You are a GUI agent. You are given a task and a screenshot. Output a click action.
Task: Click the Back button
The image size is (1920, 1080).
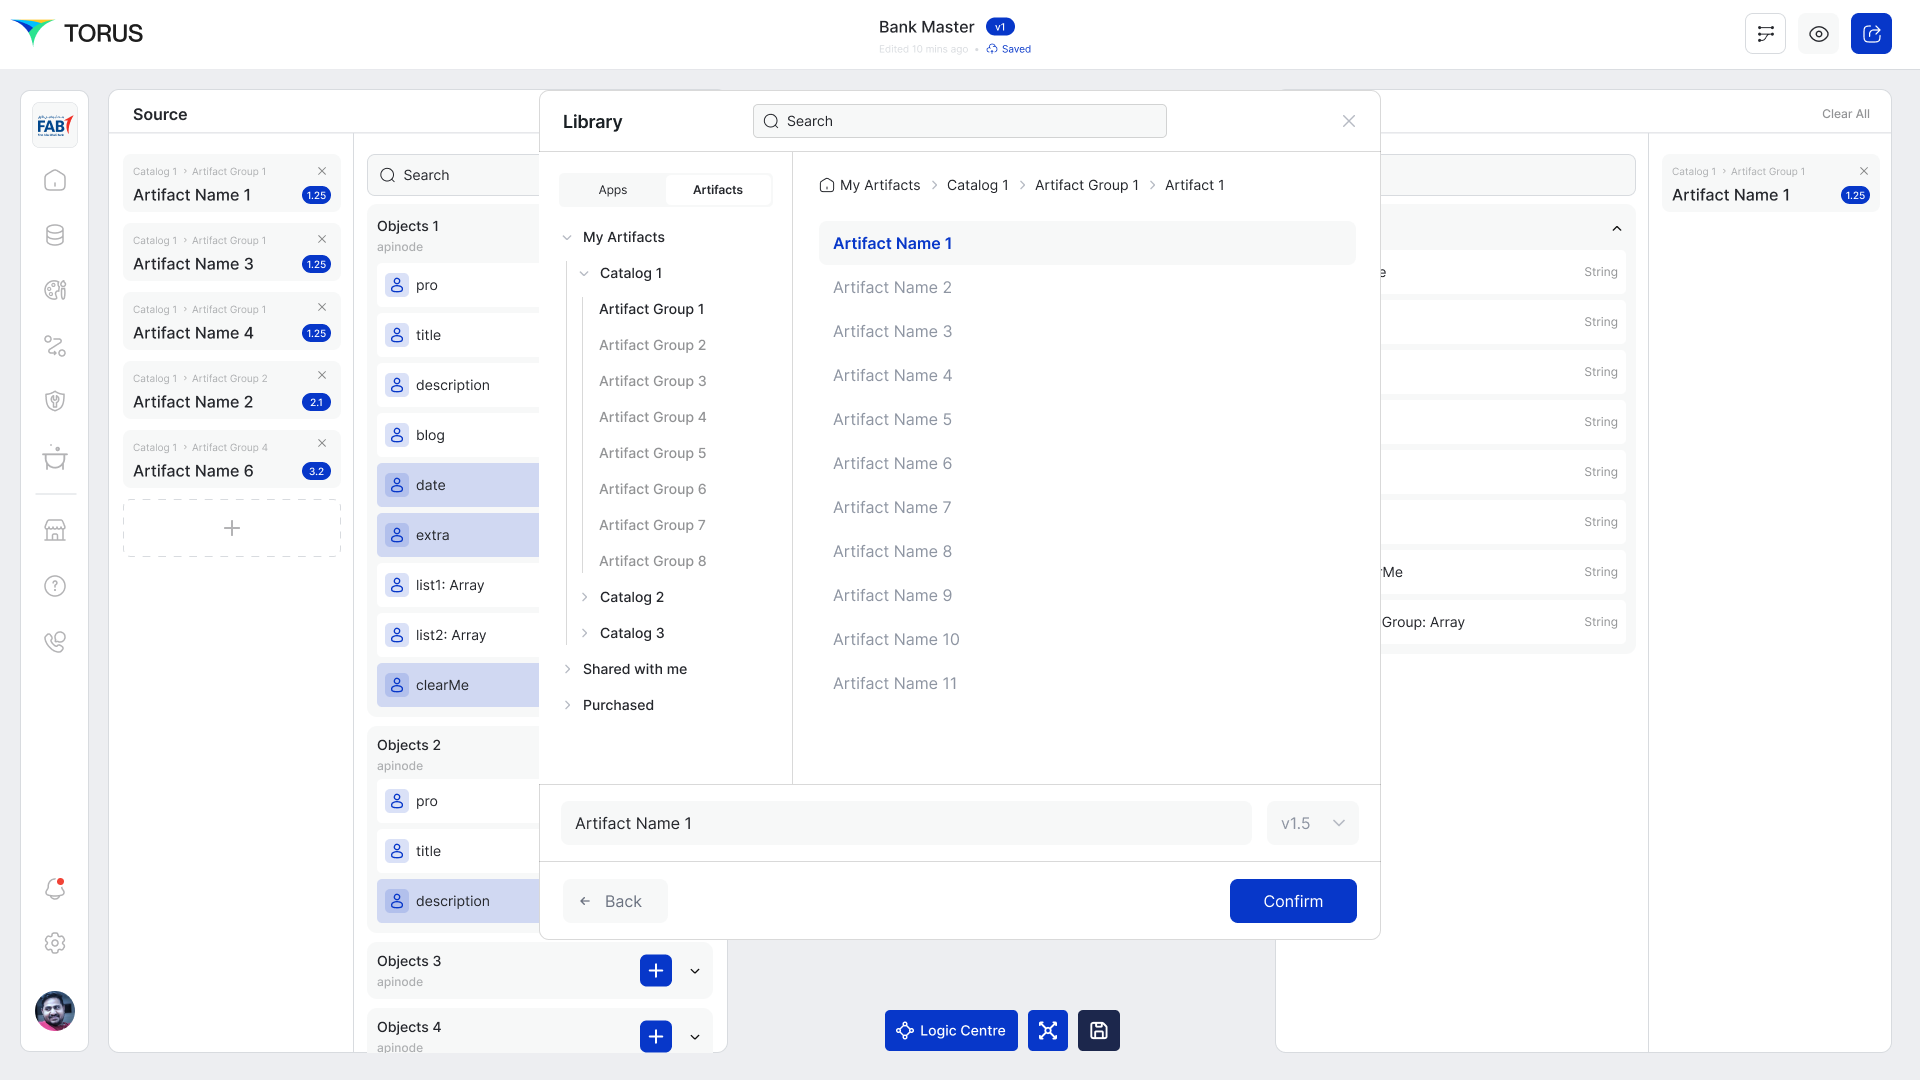pos(614,901)
